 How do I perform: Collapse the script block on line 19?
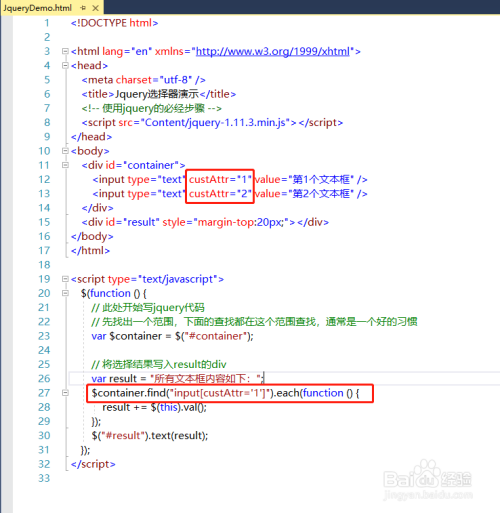[x=65, y=279]
